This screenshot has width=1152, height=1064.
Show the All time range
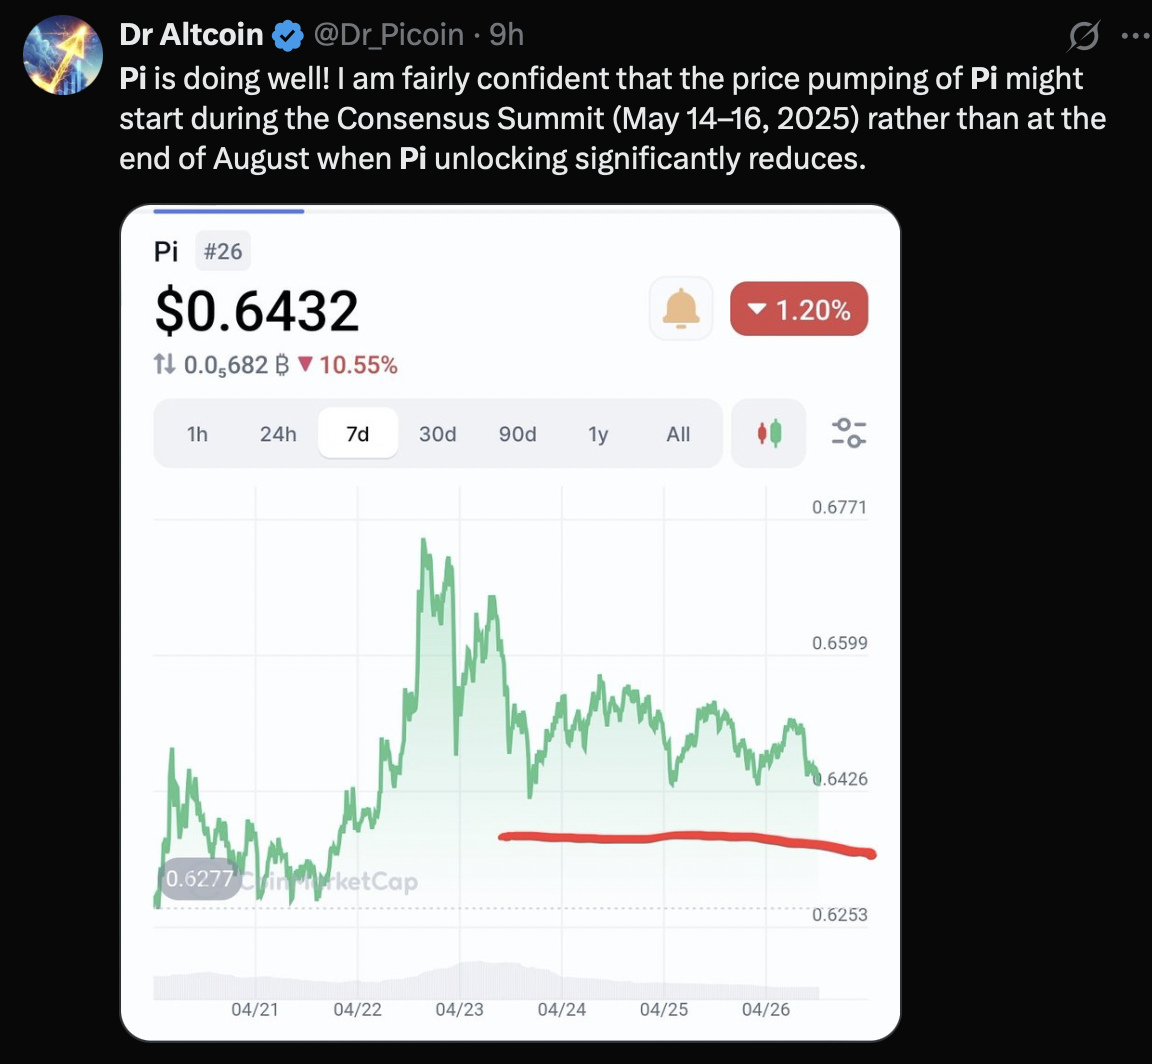(x=678, y=434)
